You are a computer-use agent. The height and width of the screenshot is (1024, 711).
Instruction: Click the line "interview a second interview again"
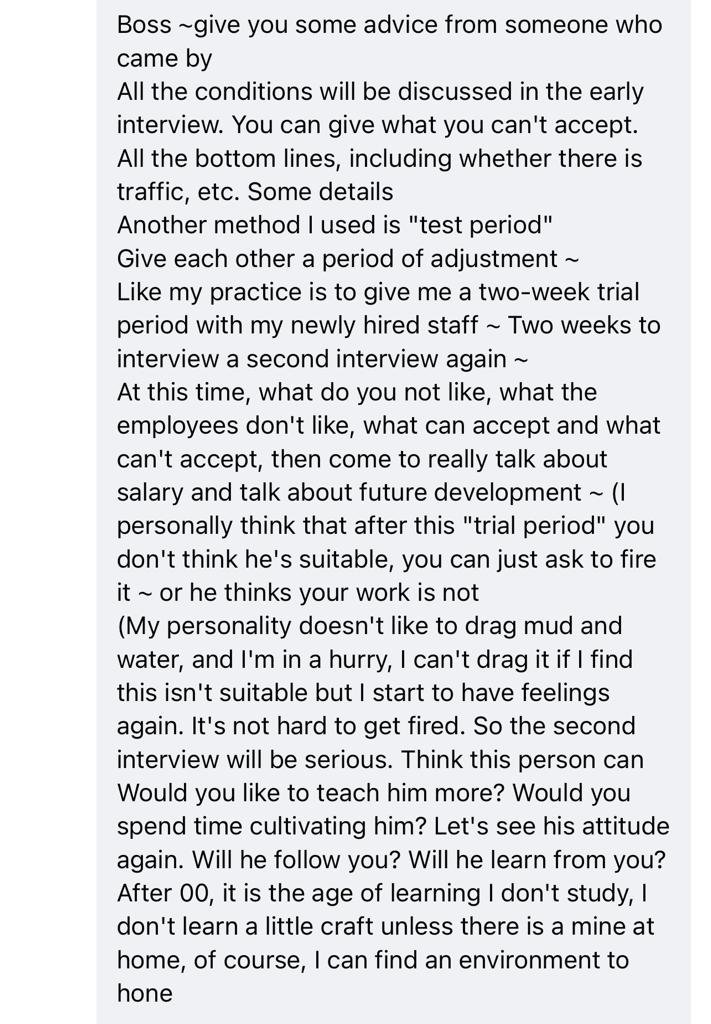point(323,359)
